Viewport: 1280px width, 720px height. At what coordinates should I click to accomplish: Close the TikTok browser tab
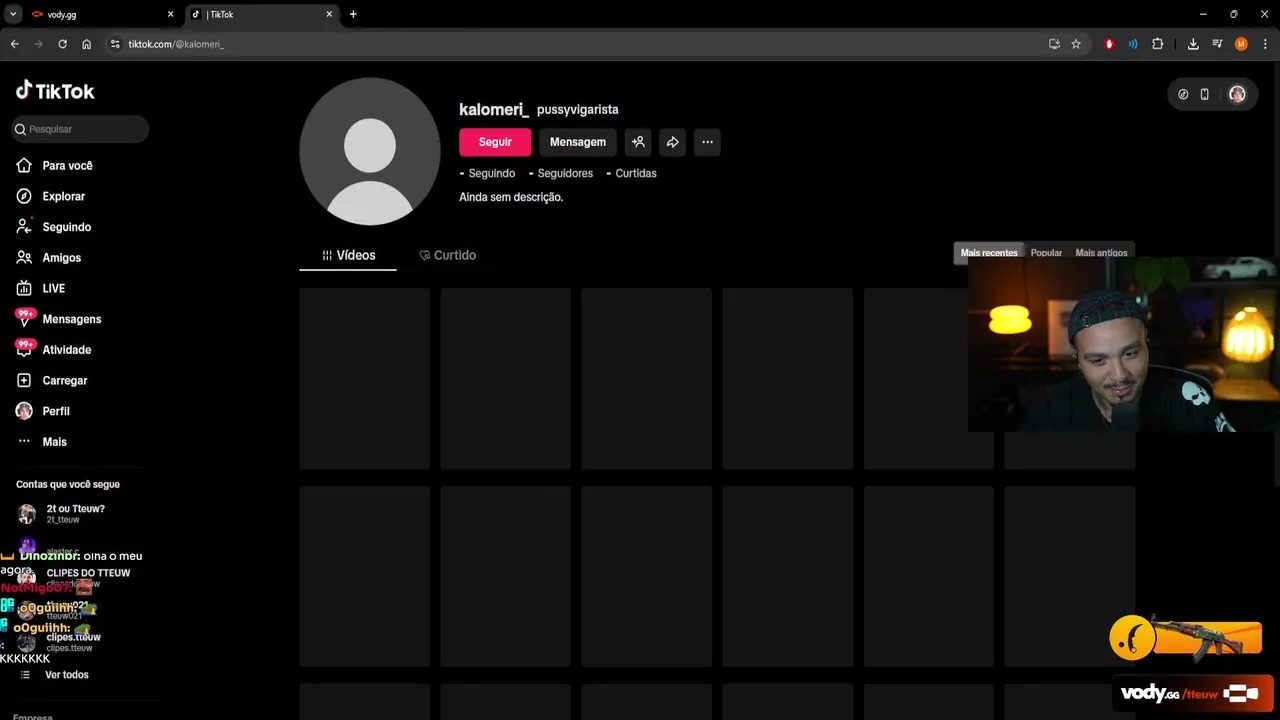pos(329,15)
